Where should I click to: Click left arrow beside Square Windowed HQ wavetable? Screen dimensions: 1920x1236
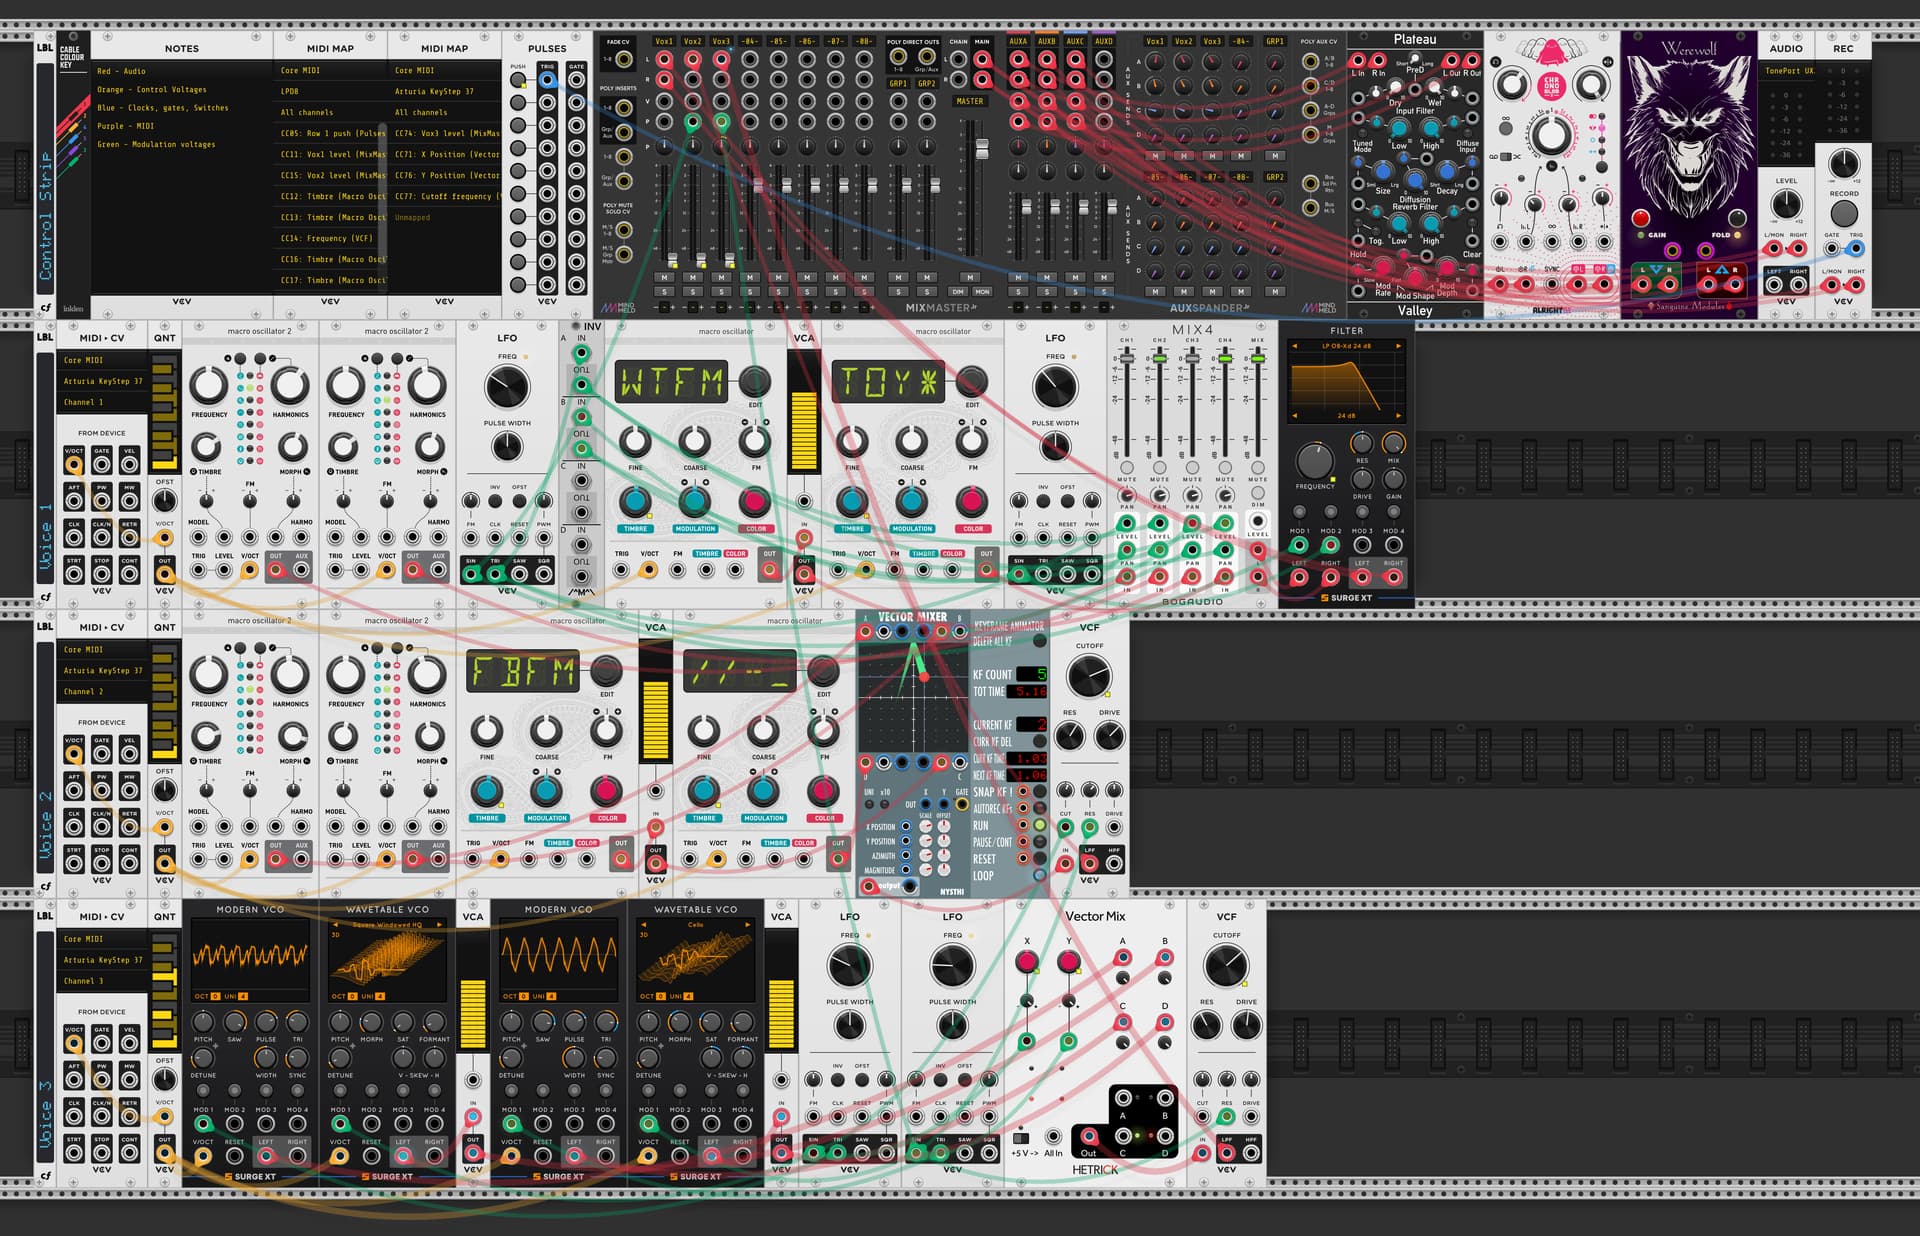[335, 925]
